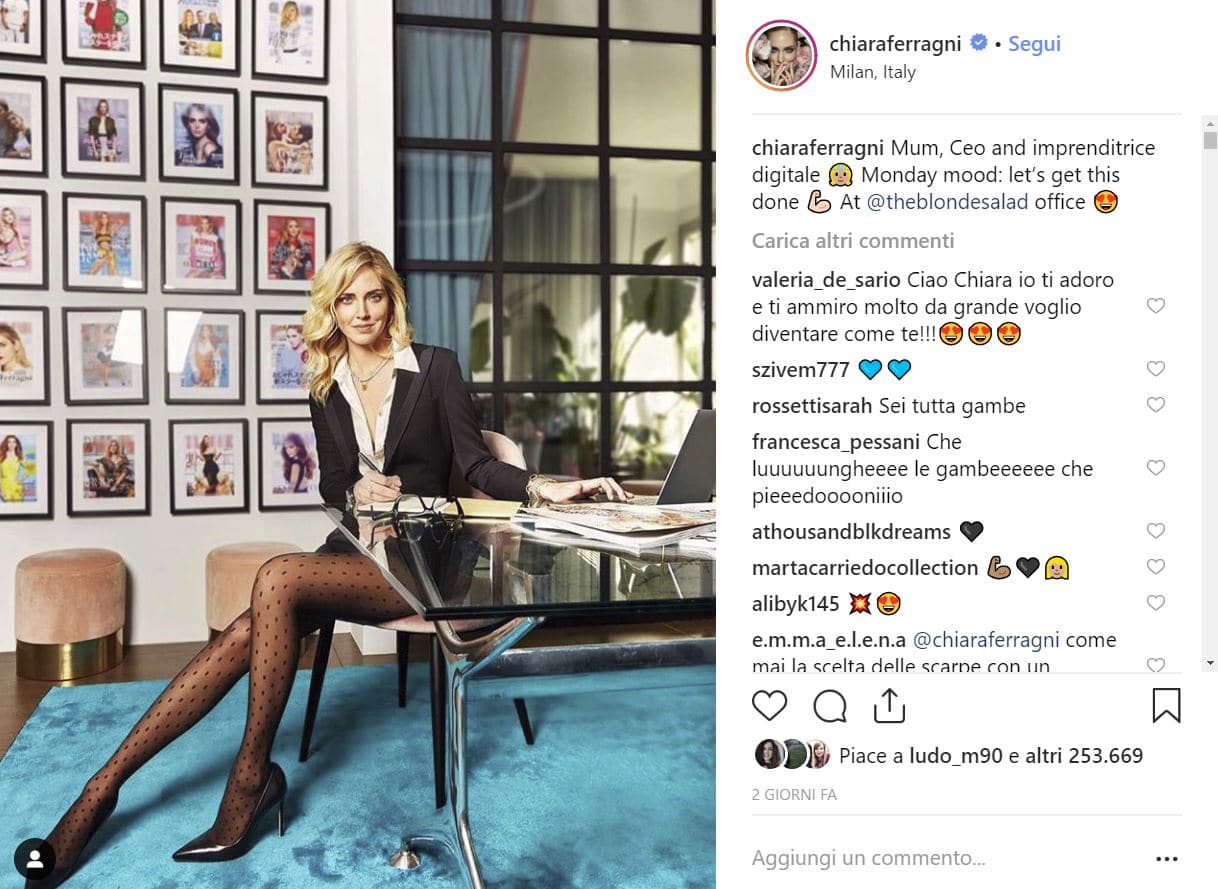Like the szivem777 comment heart
The image size is (1218, 889).
click(1156, 369)
